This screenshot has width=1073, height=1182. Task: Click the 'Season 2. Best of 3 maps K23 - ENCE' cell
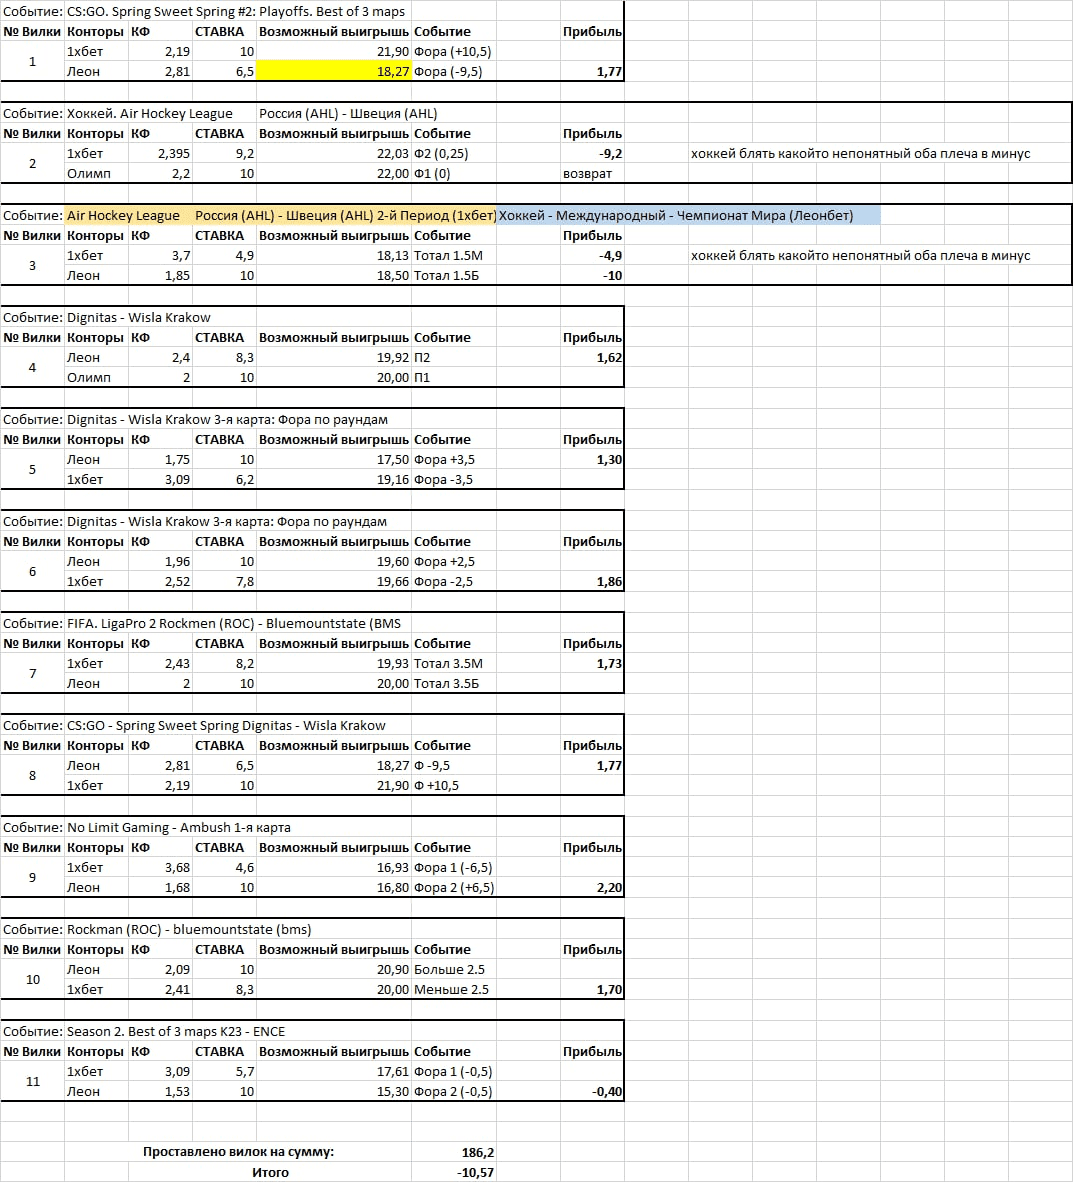[x=176, y=1031]
